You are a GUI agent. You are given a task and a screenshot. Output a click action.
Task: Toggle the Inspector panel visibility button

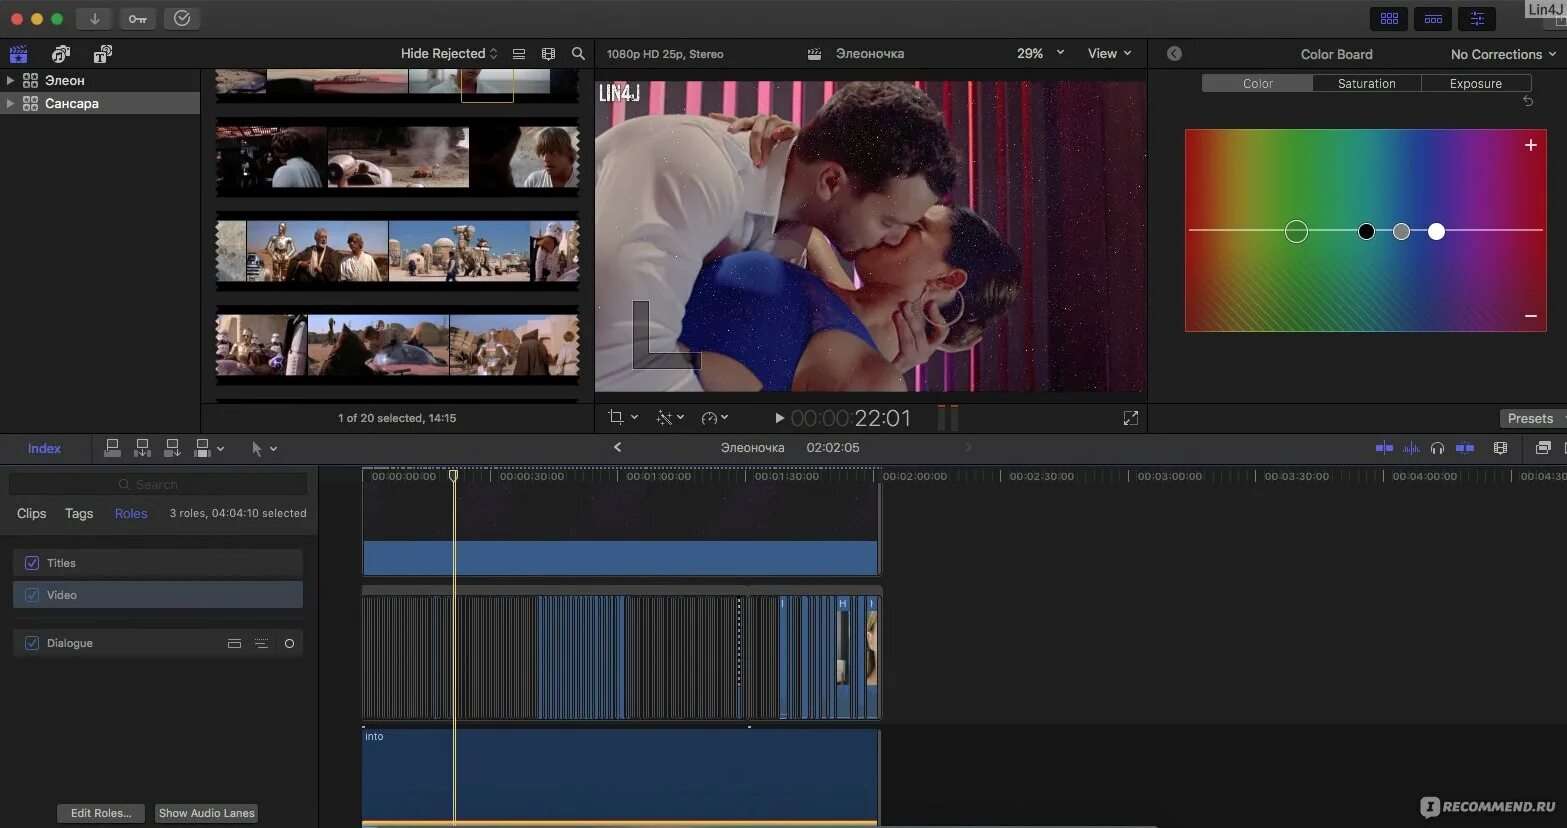coord(1477,19)
